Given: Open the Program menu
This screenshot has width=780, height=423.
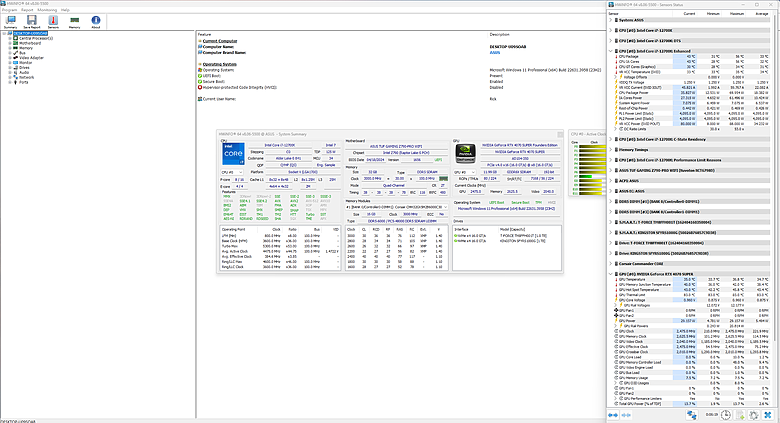Looking at the screenshot, I should click(x=10, y=11).
